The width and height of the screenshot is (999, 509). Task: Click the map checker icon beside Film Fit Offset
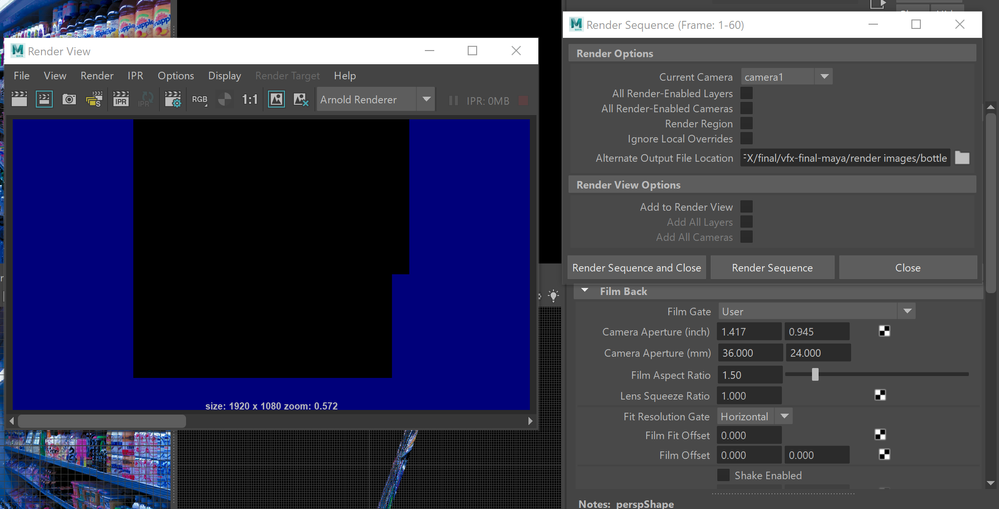pos(880,435)
